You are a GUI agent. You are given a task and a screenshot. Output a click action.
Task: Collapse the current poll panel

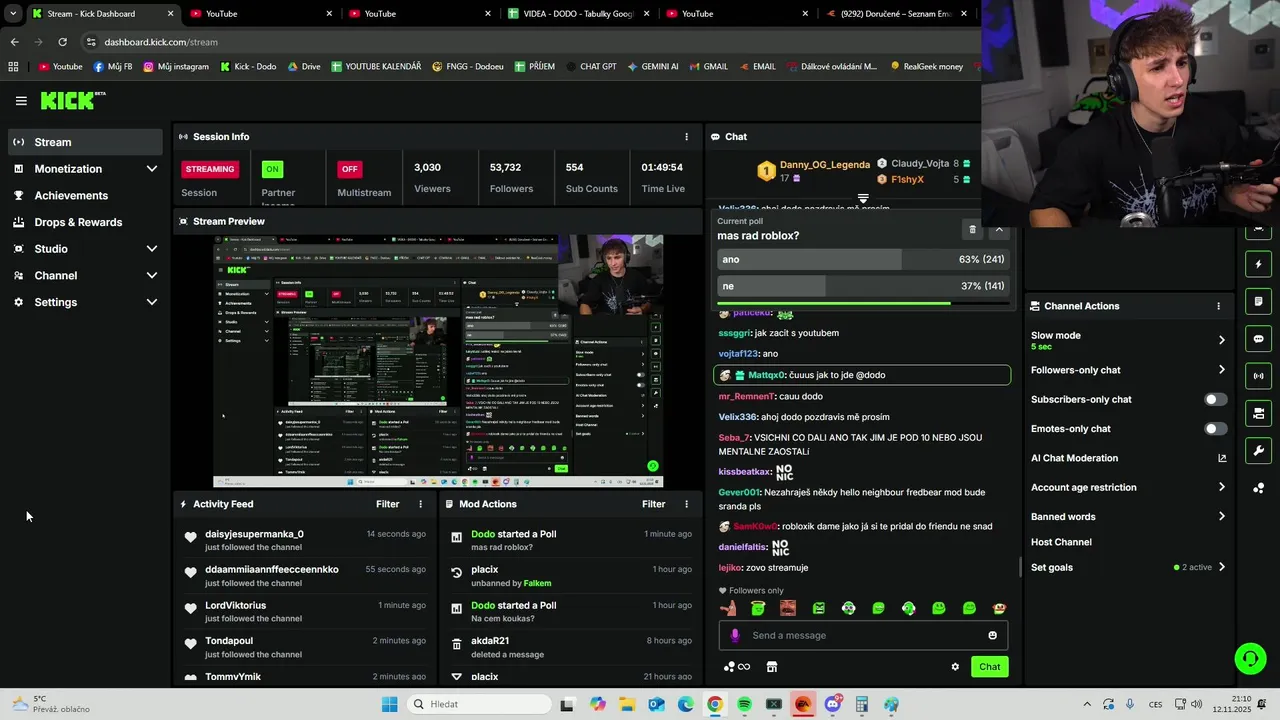tap(999, 230)
